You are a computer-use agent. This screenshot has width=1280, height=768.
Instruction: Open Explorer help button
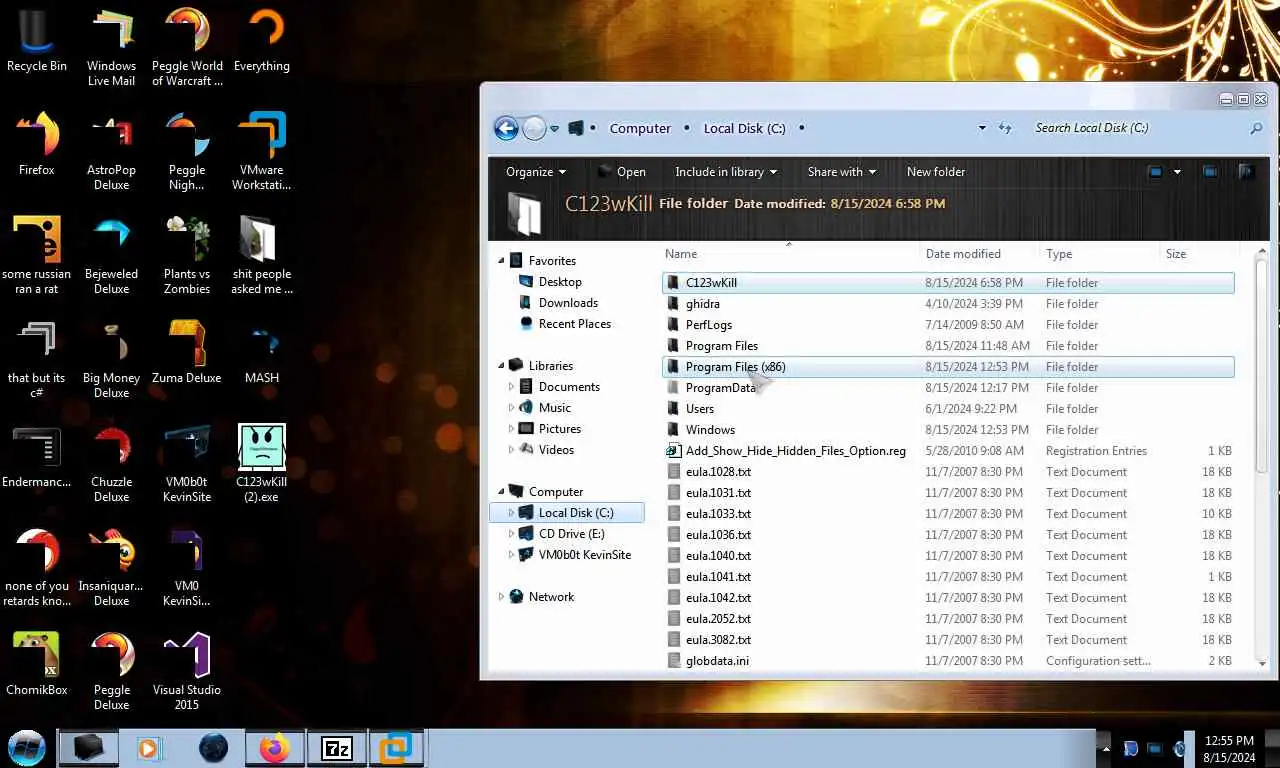tap(1246, 172)
